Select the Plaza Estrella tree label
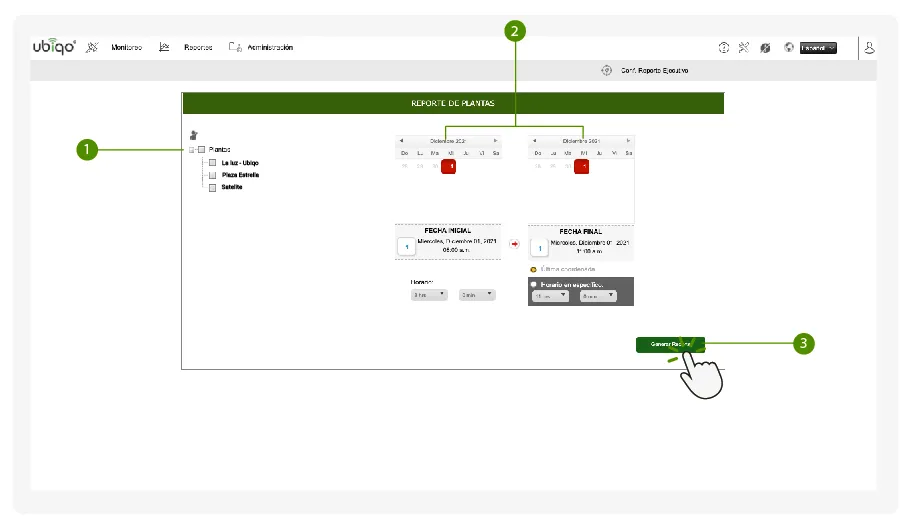912x523 pixels. 240,175
